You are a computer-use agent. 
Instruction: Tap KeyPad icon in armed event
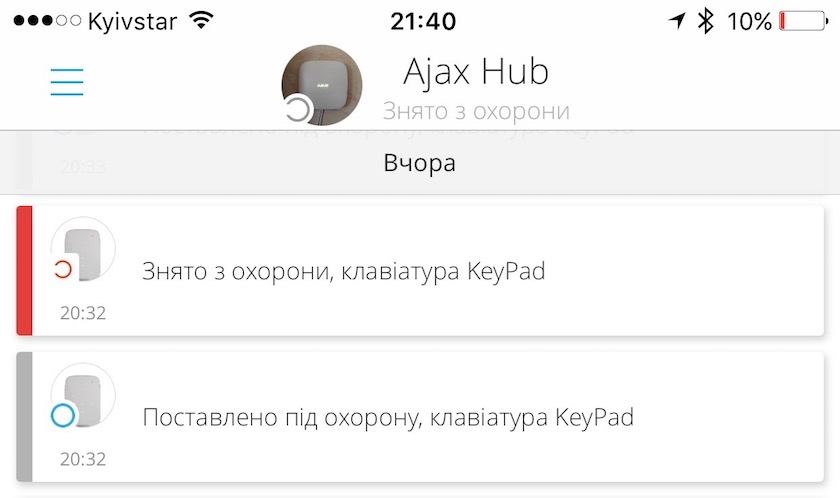[83, 395]
